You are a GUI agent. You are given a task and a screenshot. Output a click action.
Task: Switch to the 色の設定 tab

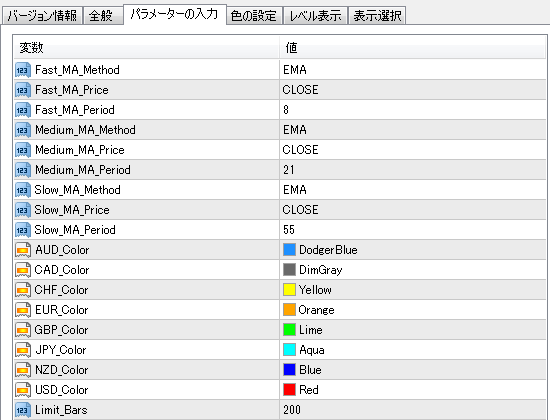pos(254,16)
